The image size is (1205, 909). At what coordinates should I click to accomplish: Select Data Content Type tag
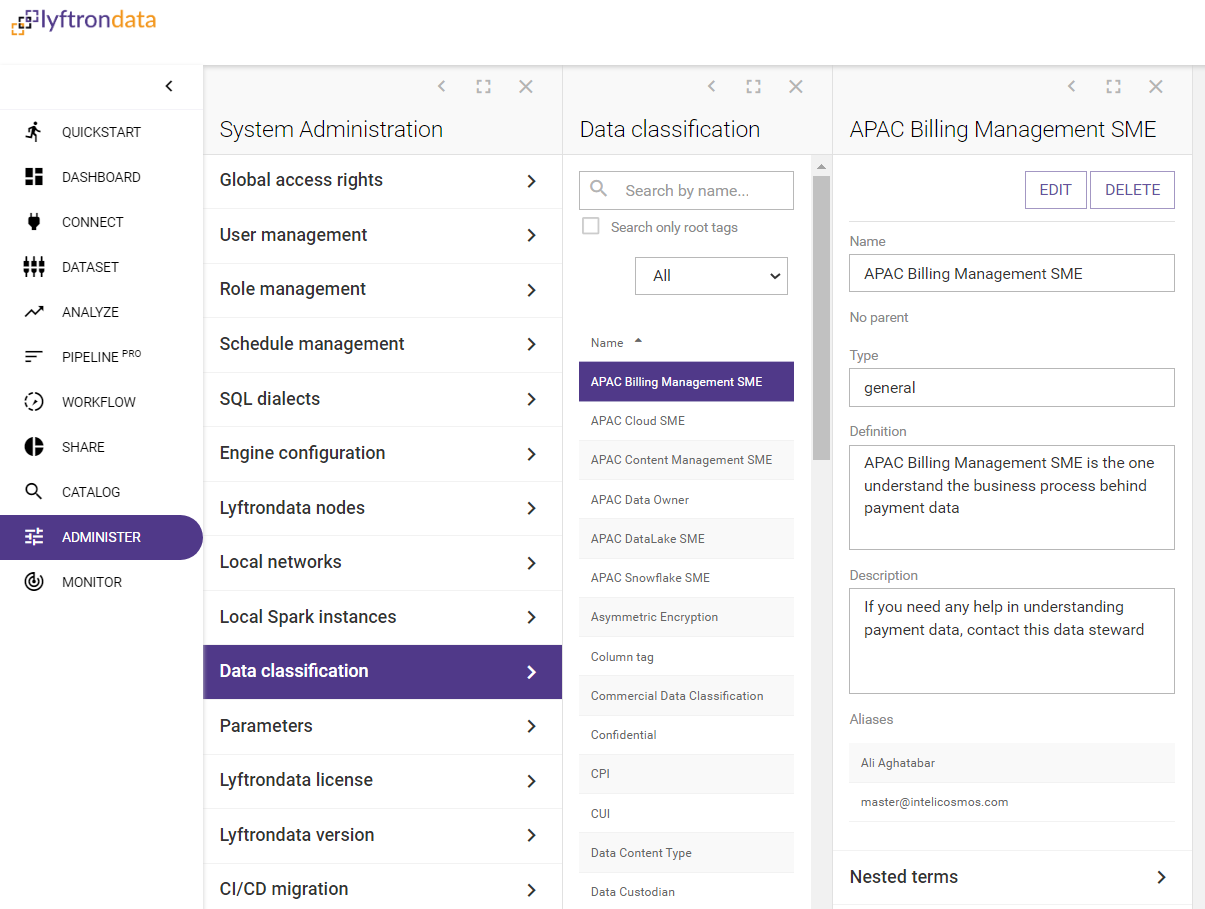[686, 853]
